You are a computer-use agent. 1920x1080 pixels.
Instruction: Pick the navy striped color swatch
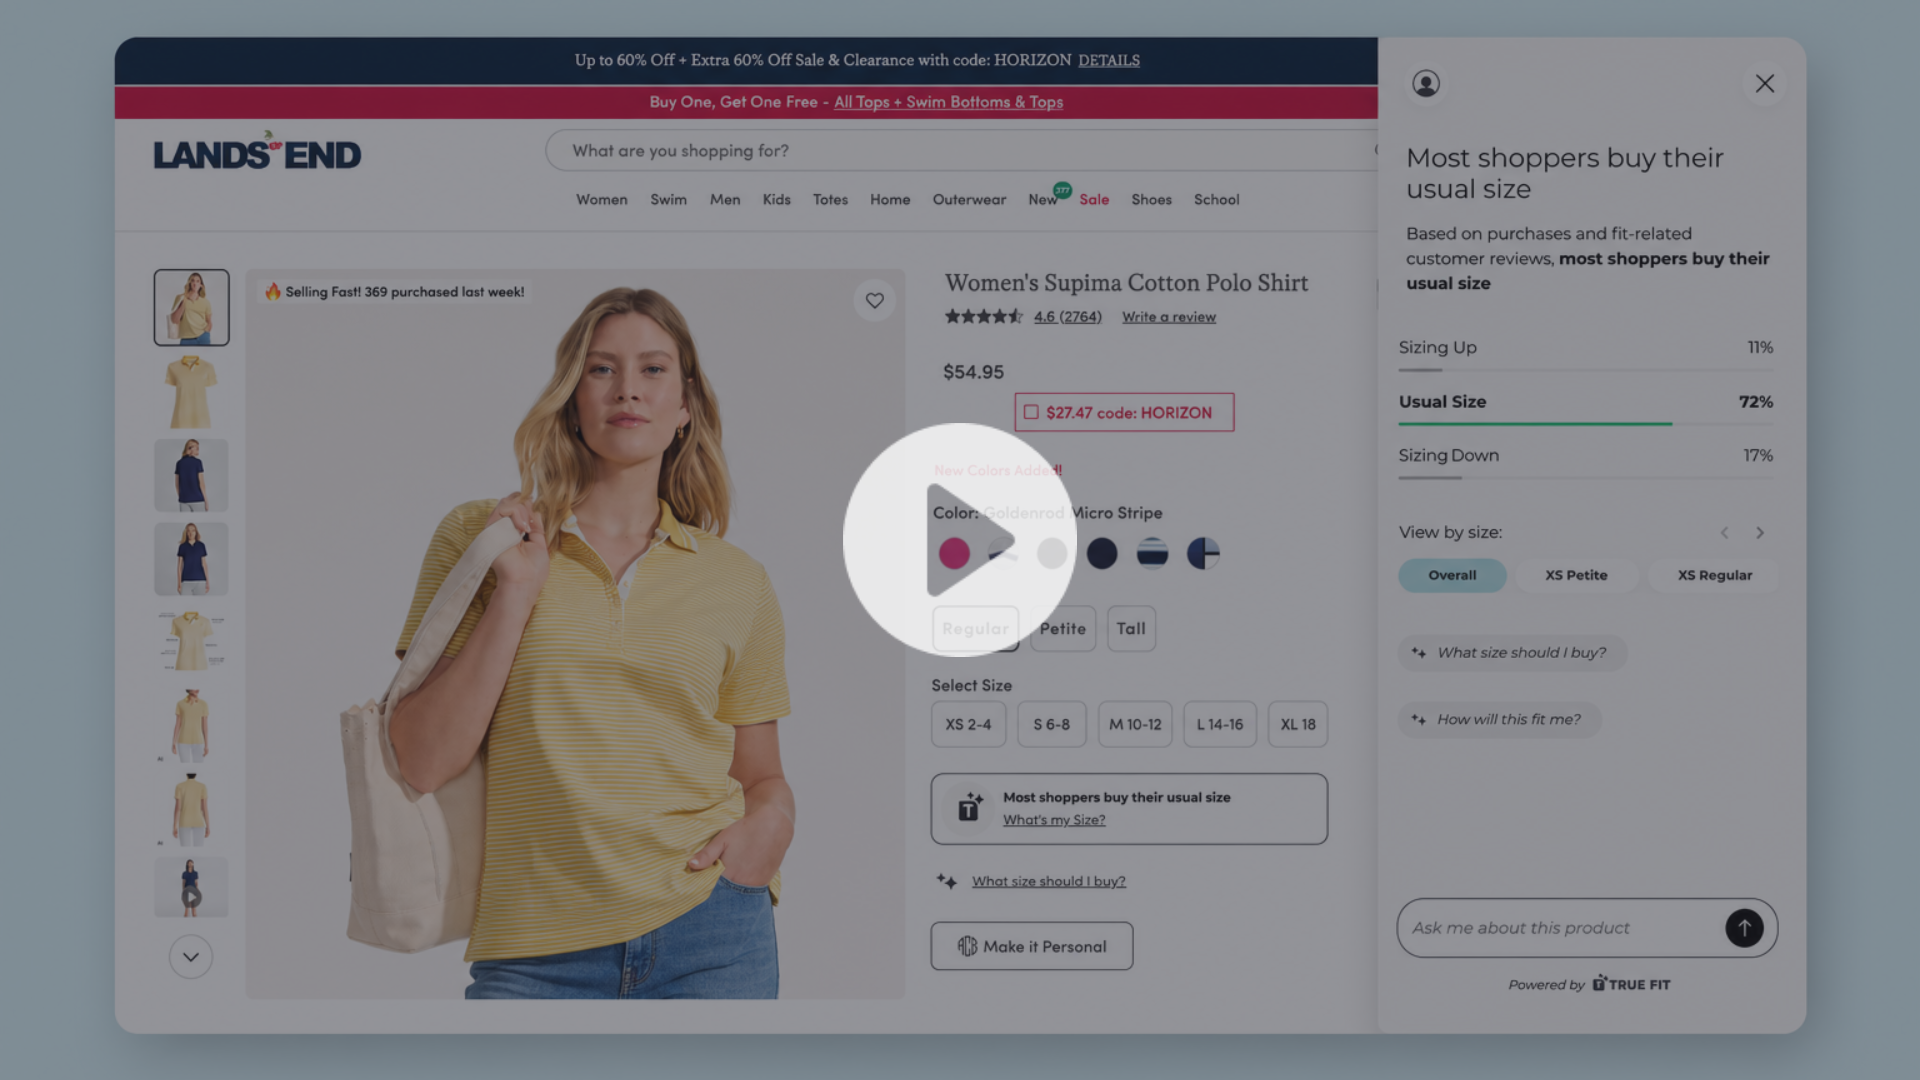click(x=1152, y=553)
